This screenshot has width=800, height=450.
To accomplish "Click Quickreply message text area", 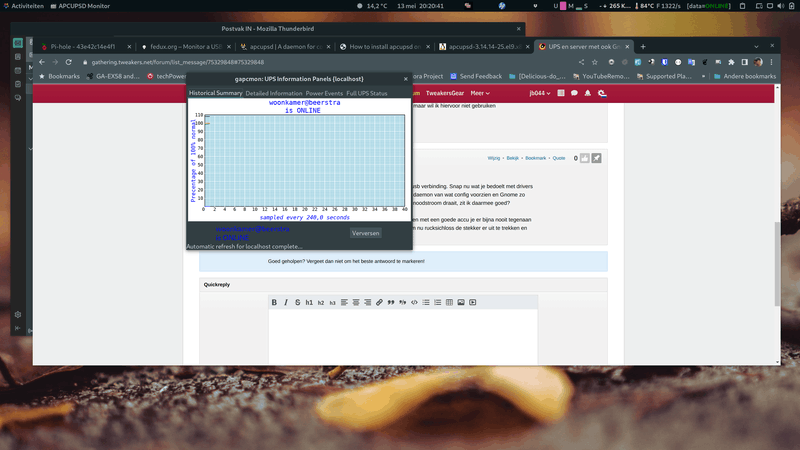I will [403, 337].
